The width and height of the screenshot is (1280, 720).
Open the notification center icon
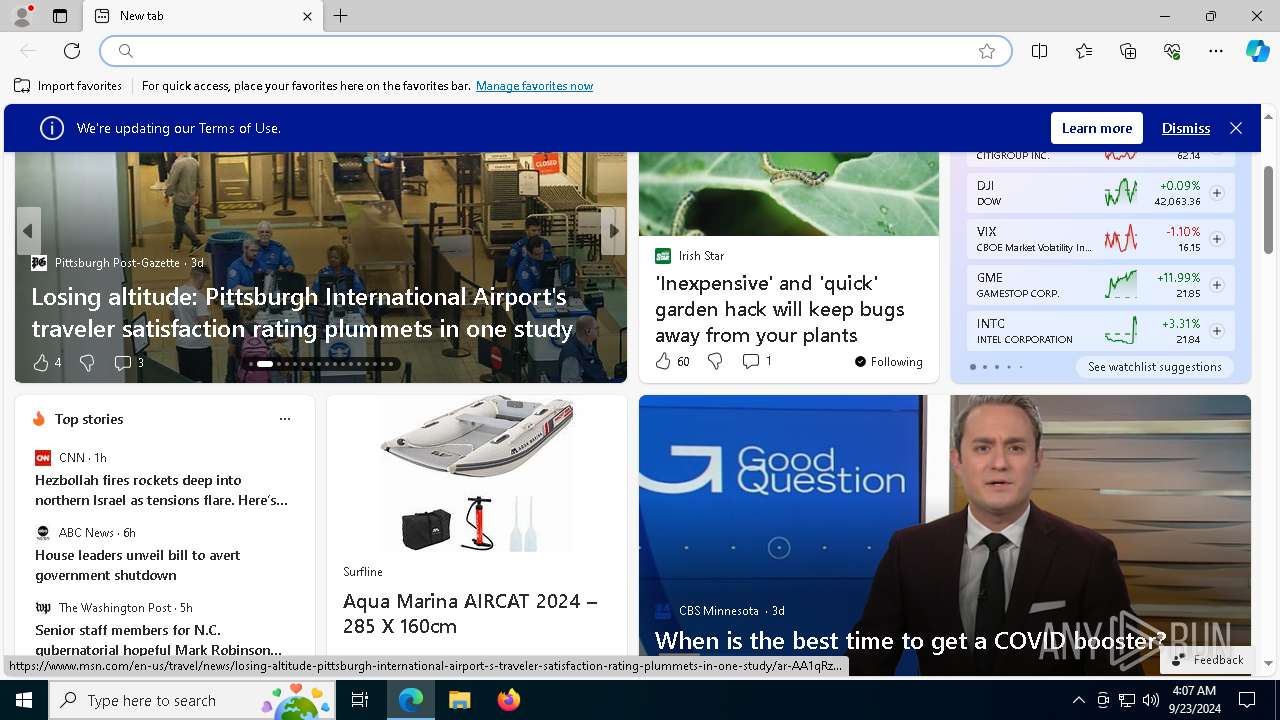click(1246, 700)
